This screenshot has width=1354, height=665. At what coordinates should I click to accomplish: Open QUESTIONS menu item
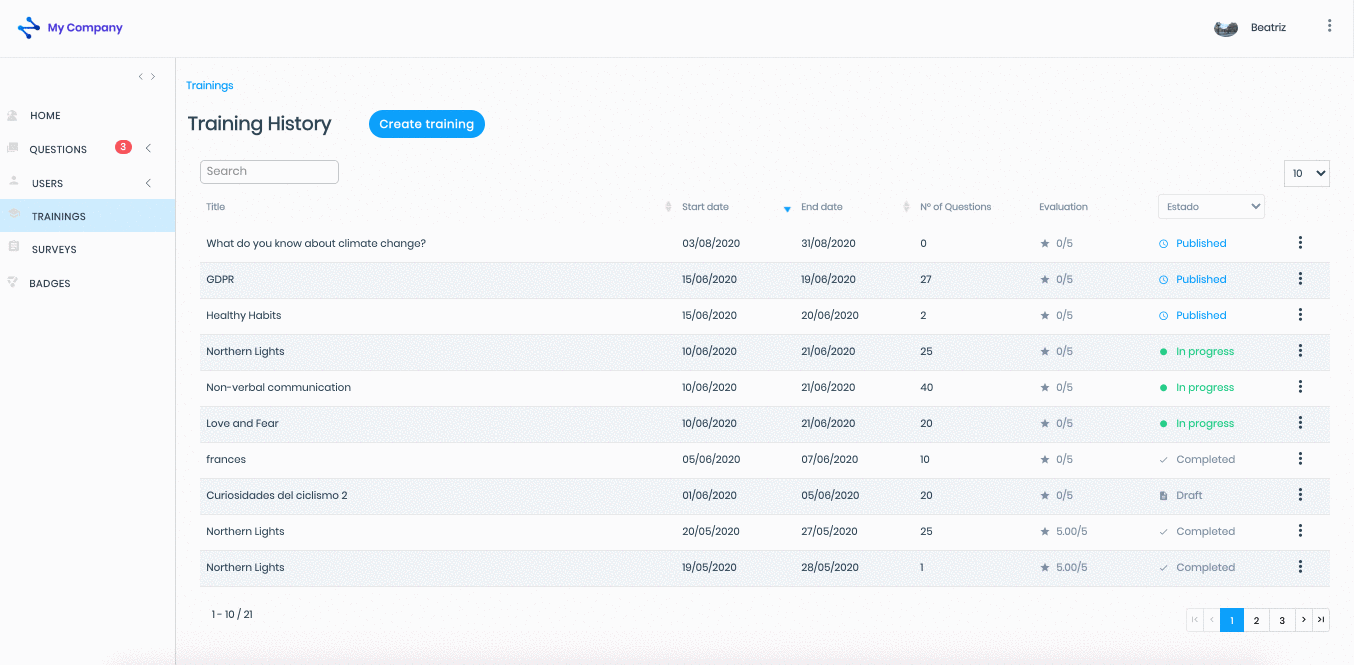tap(58, 150)
